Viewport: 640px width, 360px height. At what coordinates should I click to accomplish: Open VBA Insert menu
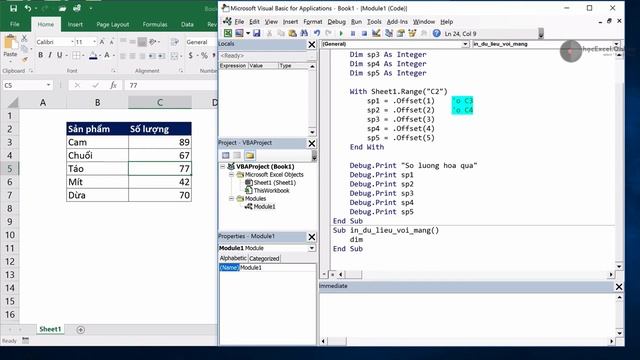[x=290, y=22]
